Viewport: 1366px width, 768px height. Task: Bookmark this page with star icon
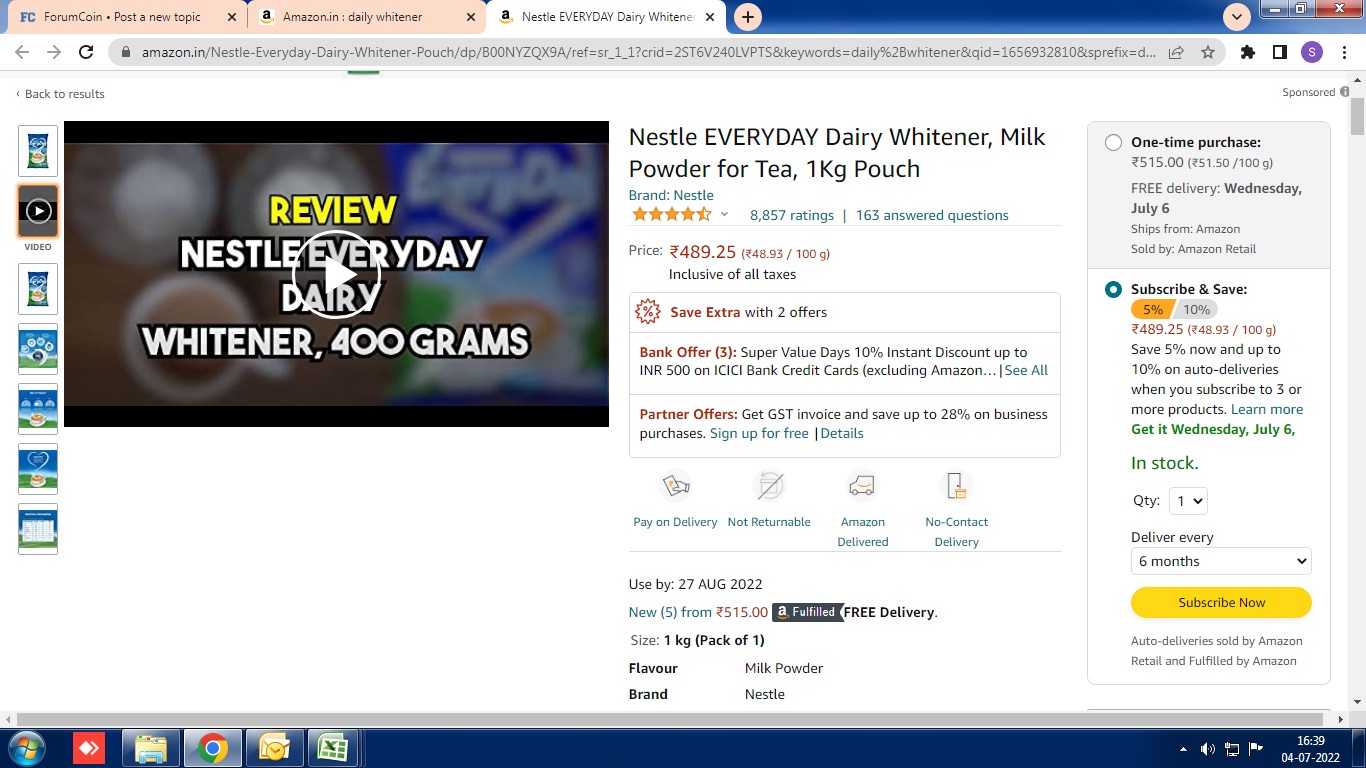pyautogui.click(x=1208, y=52)
